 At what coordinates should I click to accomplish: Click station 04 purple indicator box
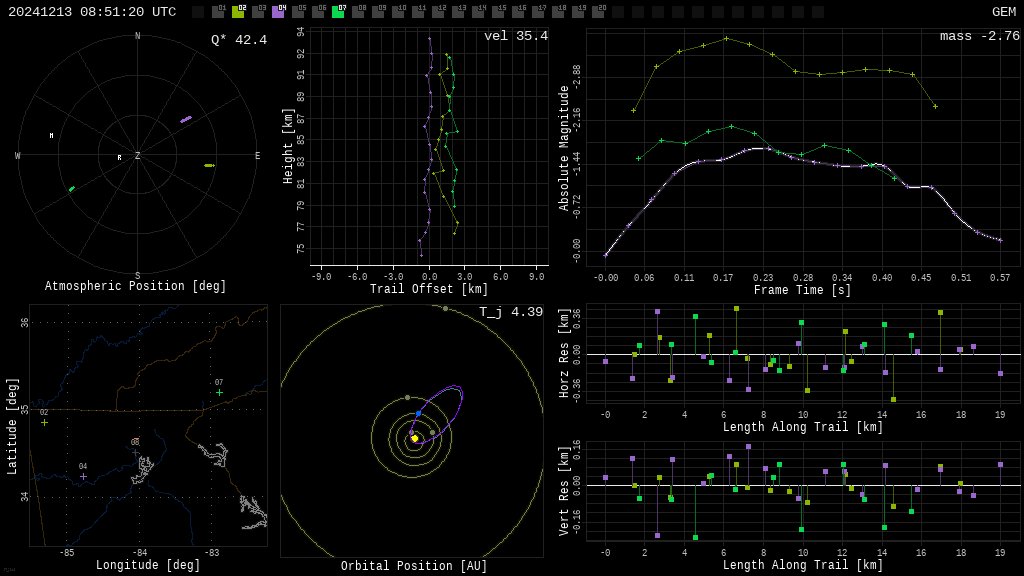(278, 12)
